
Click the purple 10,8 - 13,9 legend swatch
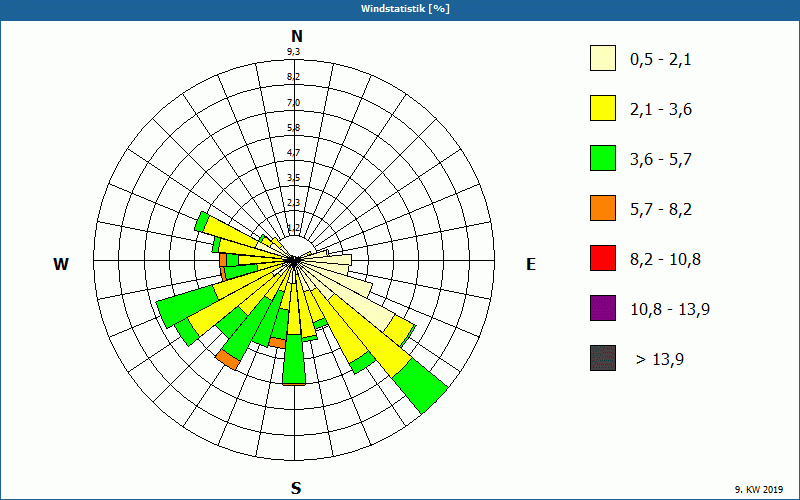click(x=603, y=308)
